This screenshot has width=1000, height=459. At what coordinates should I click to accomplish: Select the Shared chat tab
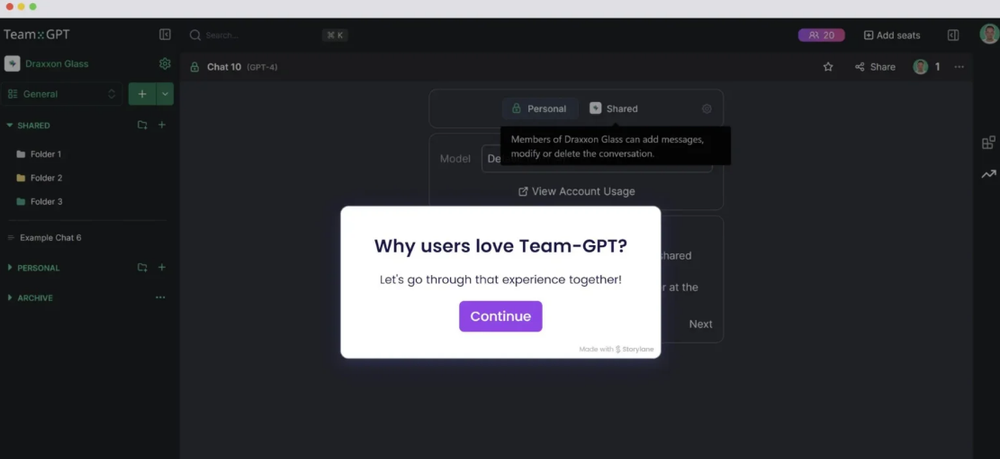(x=614, y=108)
